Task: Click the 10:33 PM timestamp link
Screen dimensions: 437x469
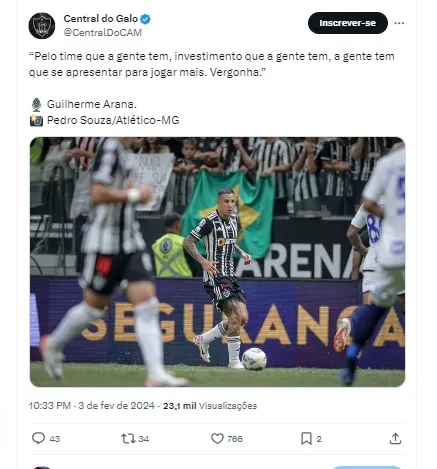Action: pos(92,406)
